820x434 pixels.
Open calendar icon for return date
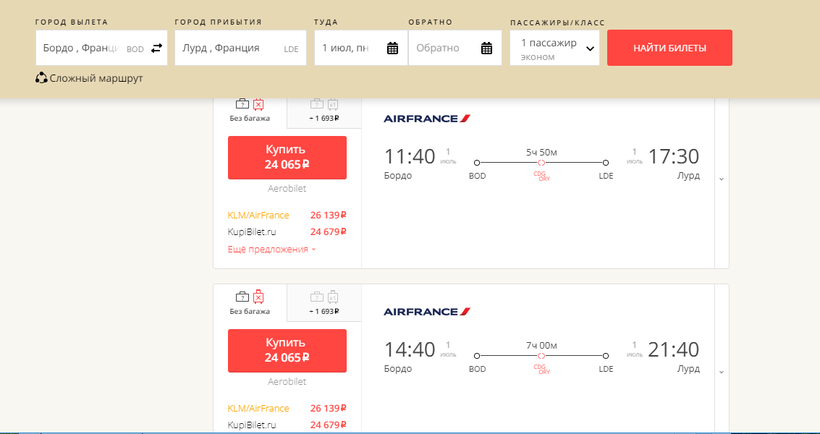click(x=487, y=48)
